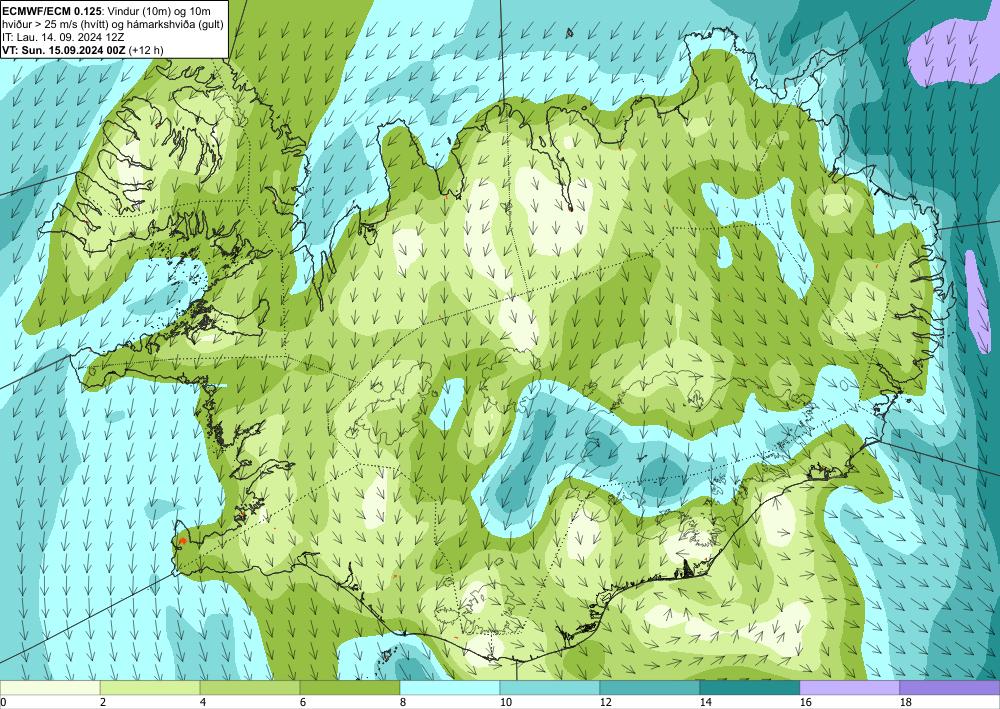Click the 6-8 m/s dark green legend swatch
The width and height of the screenshot is (1000, 709).
[x=350, y=688]
